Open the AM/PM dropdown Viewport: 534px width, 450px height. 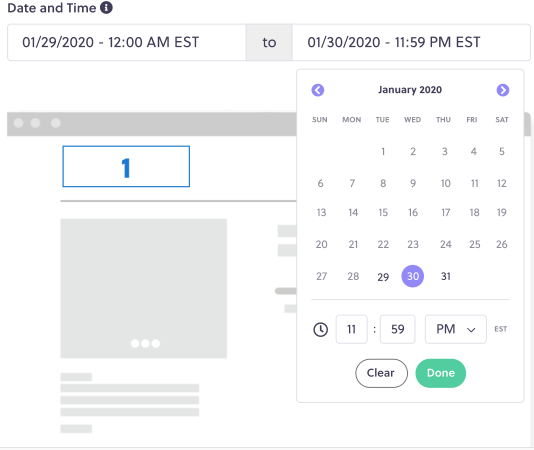(x=456, y=329)
